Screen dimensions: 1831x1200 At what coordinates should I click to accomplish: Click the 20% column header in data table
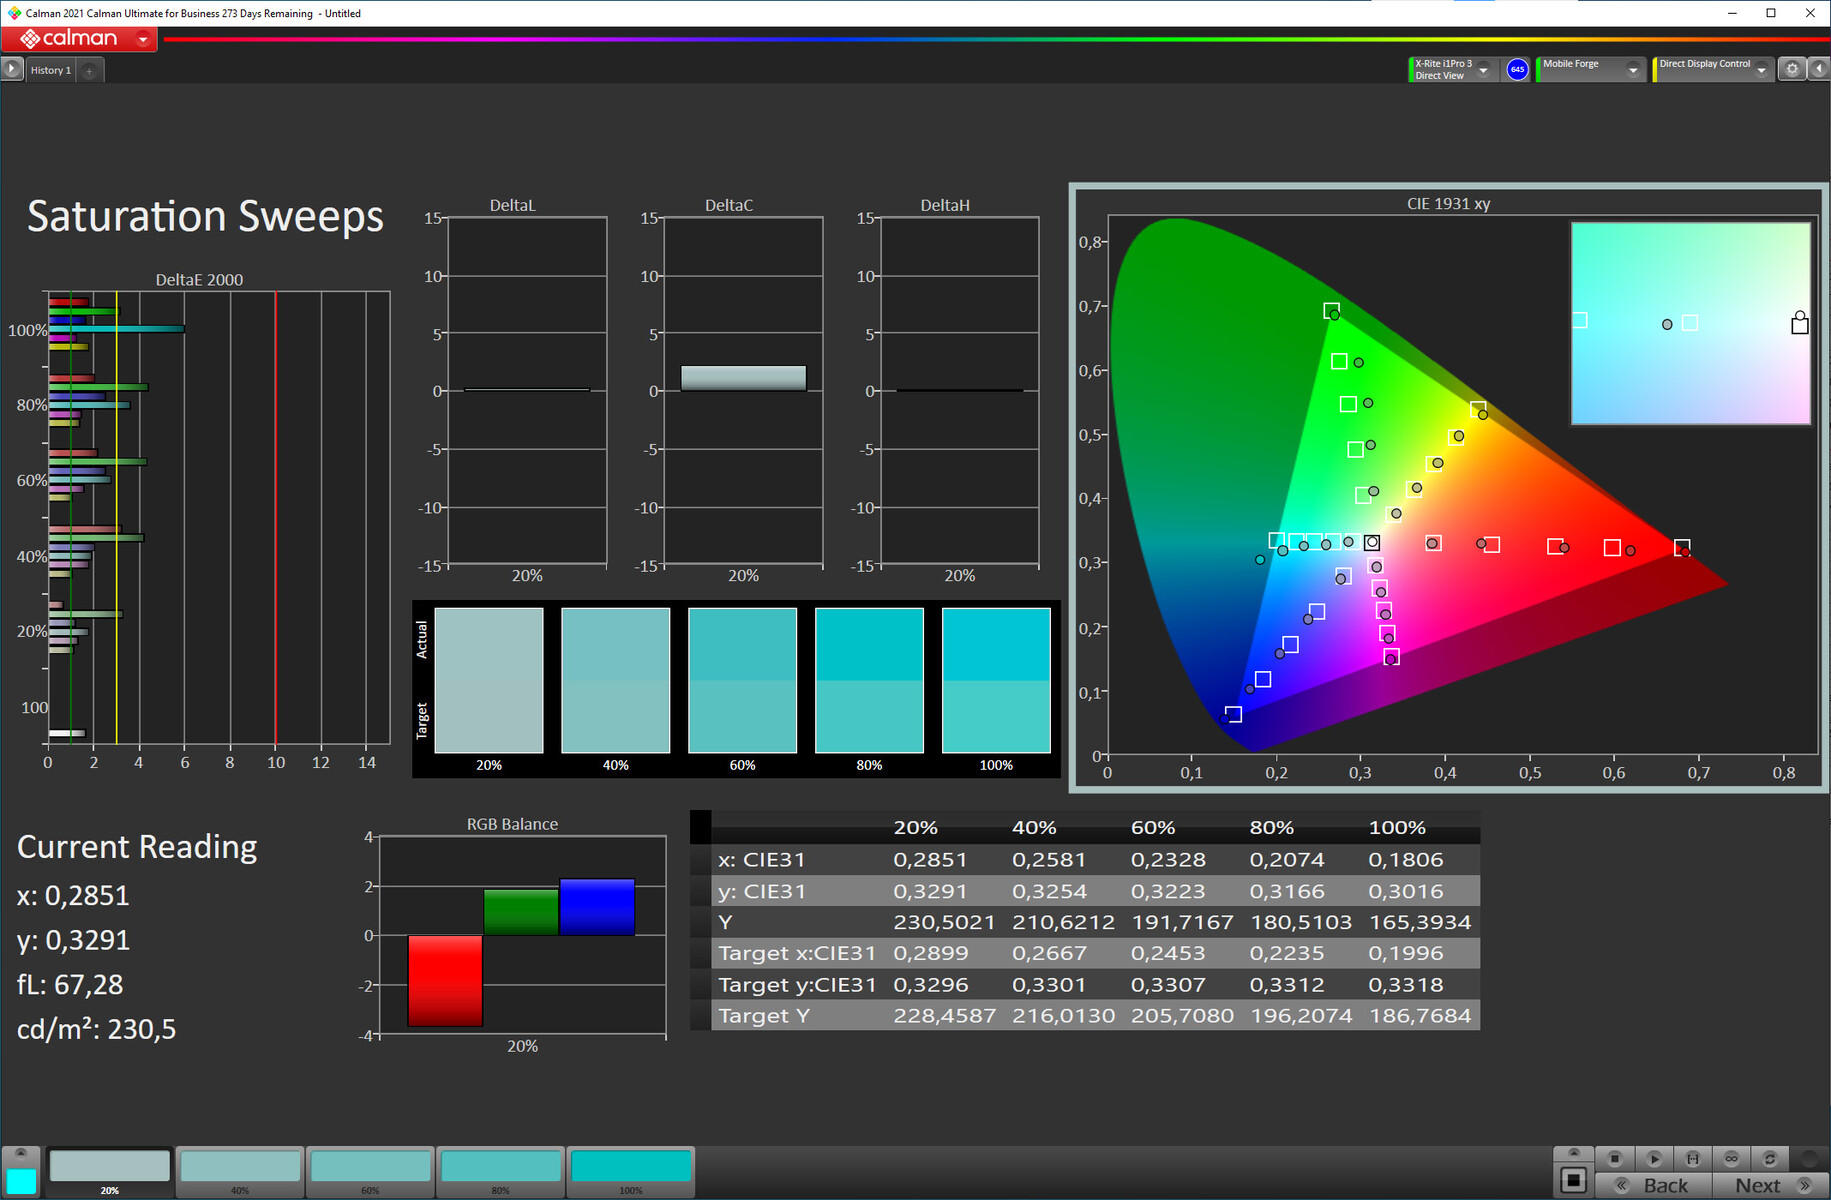(x=915, y=828)
